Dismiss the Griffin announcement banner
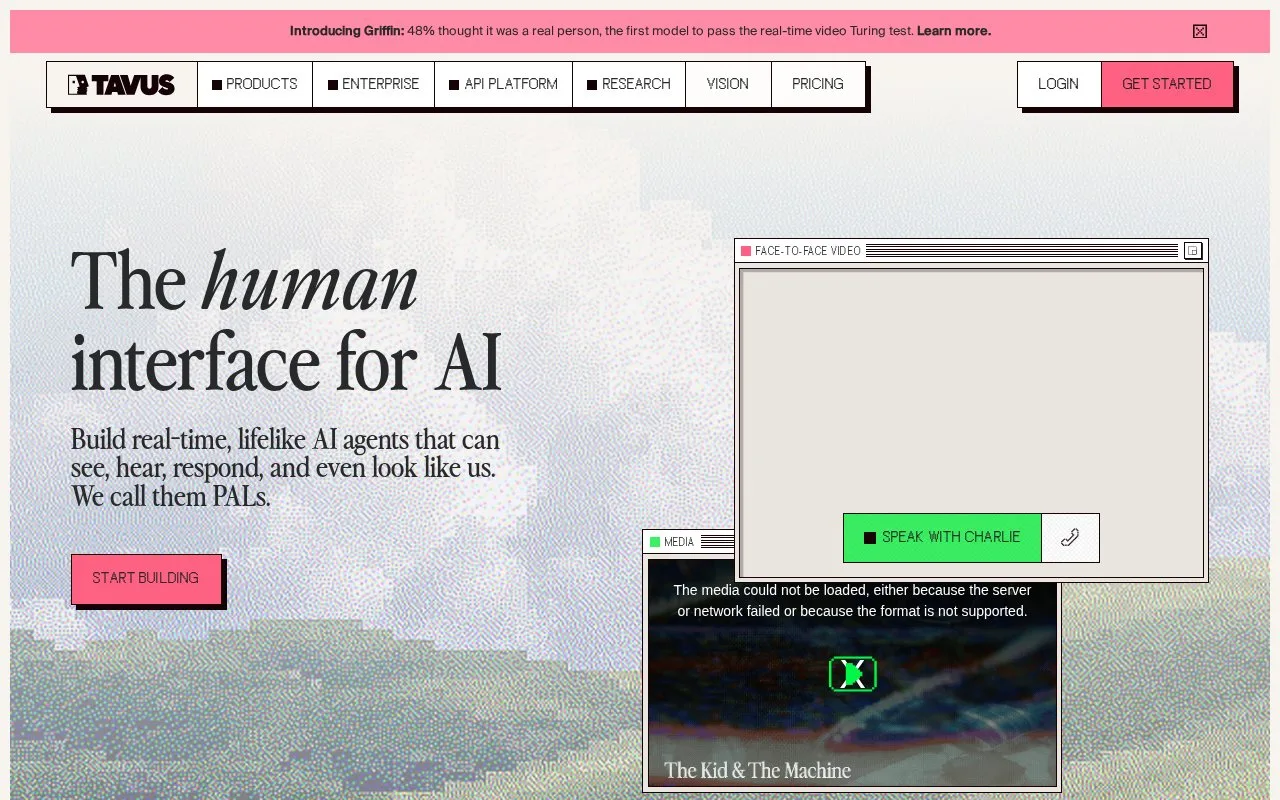The height and width of the screenshot is (800, 1280). (x=1200, y=31)
